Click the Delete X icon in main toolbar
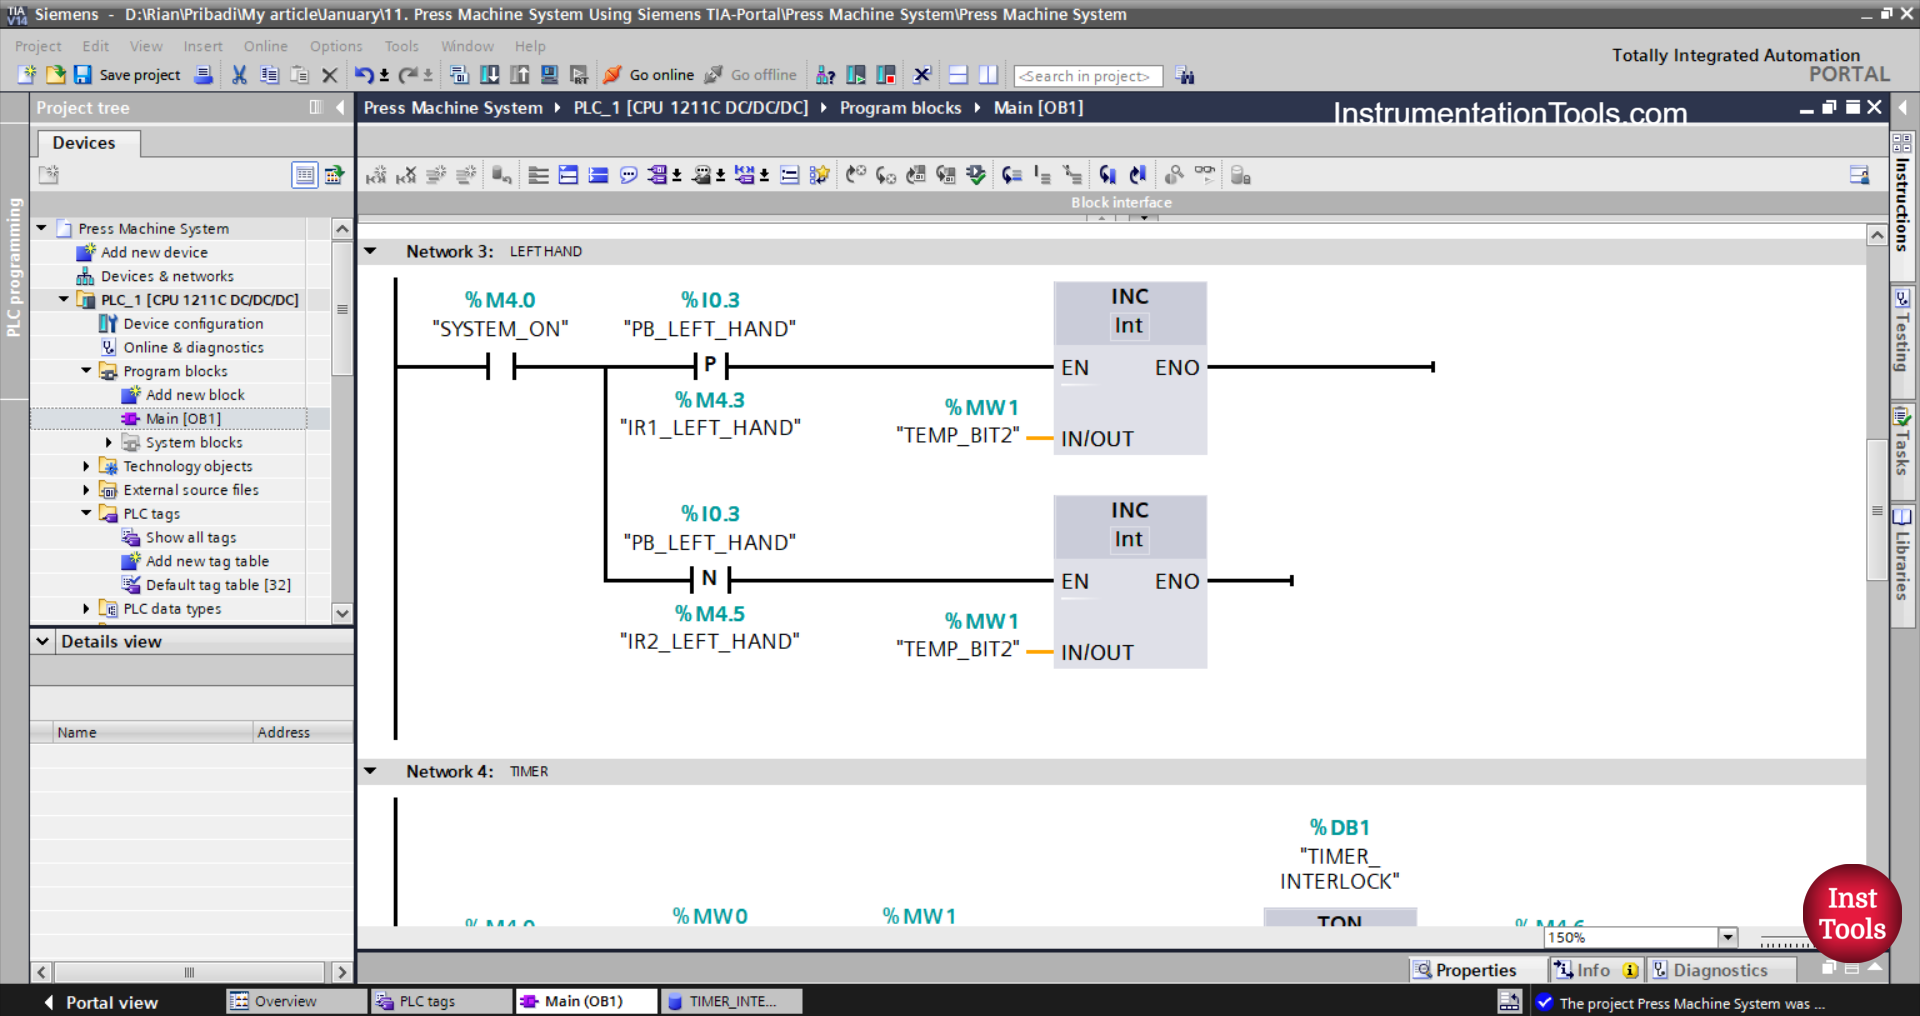Viewport: 1920px width, 1016px height. coord(329,75)
